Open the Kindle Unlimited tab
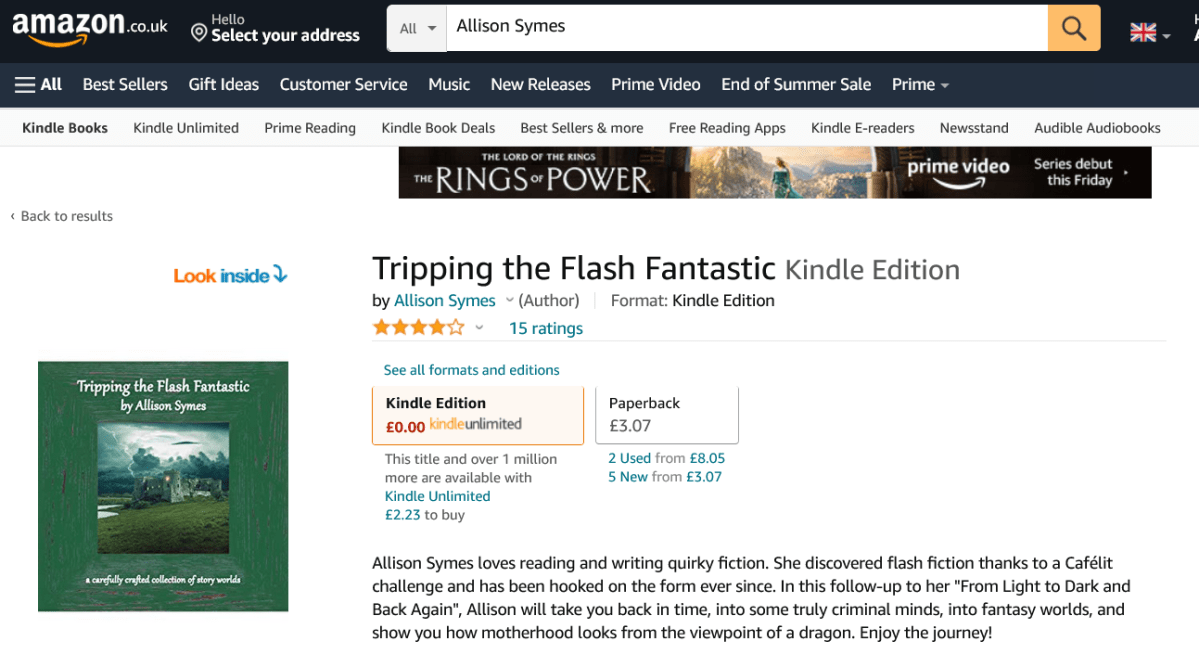The height and width of the screenshot is (654, 1199). (x=186, y=128)
